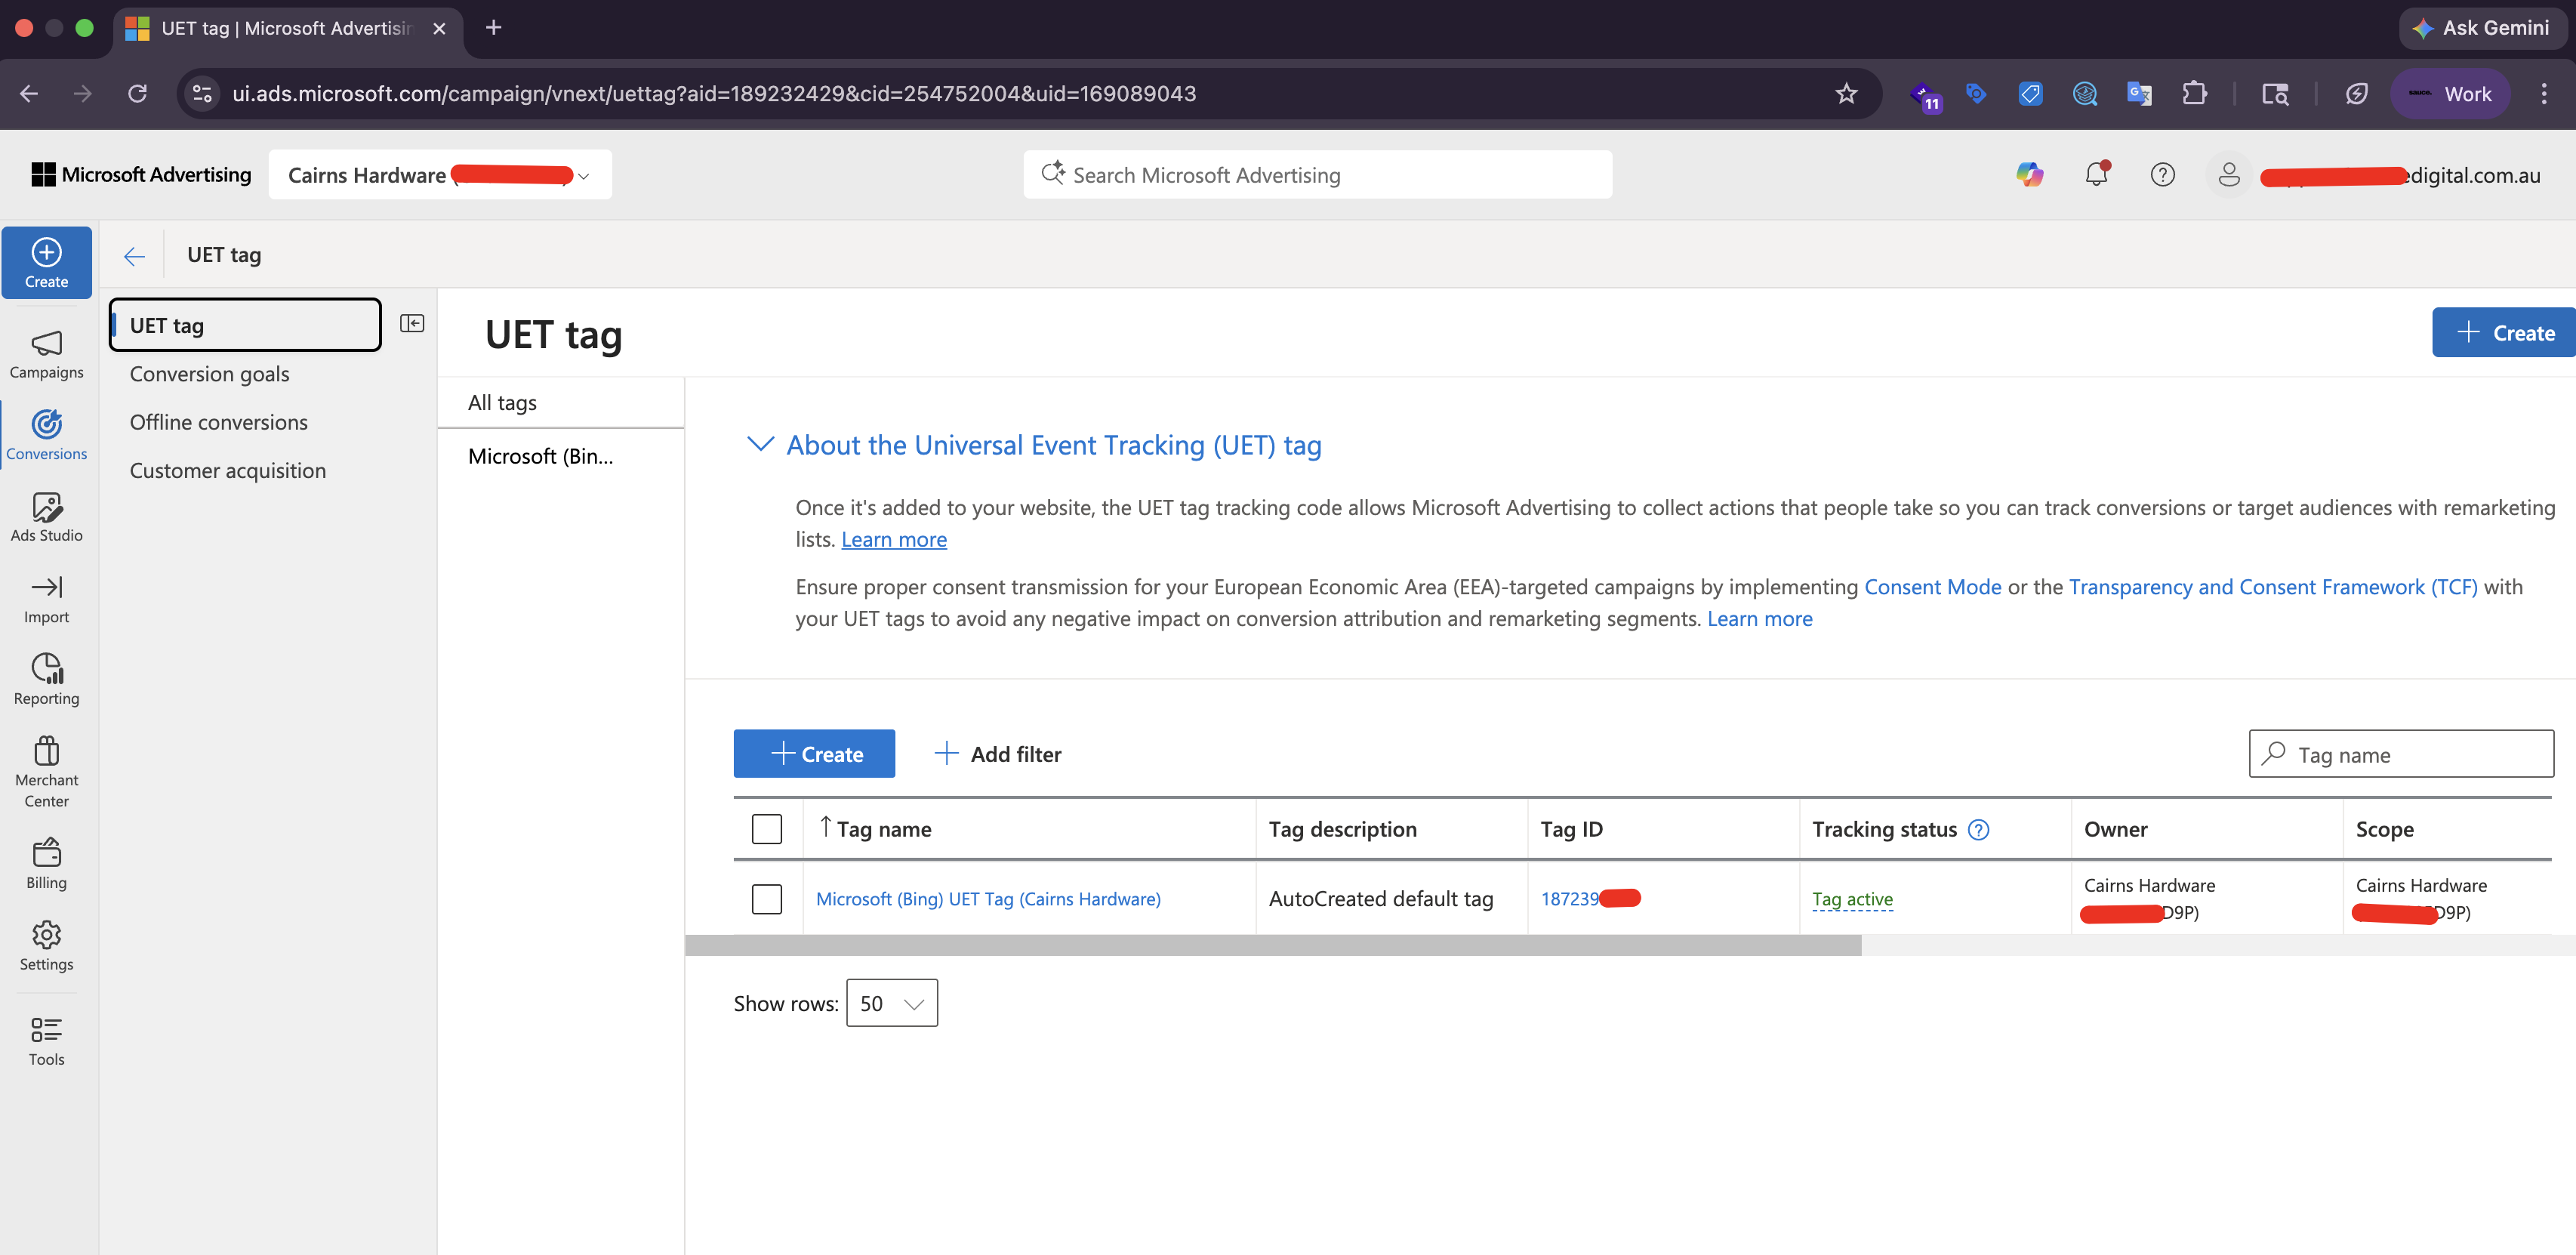Open notifications bell
This screenshot has width=2576, height=1255.
click(x=2096, y=175)
